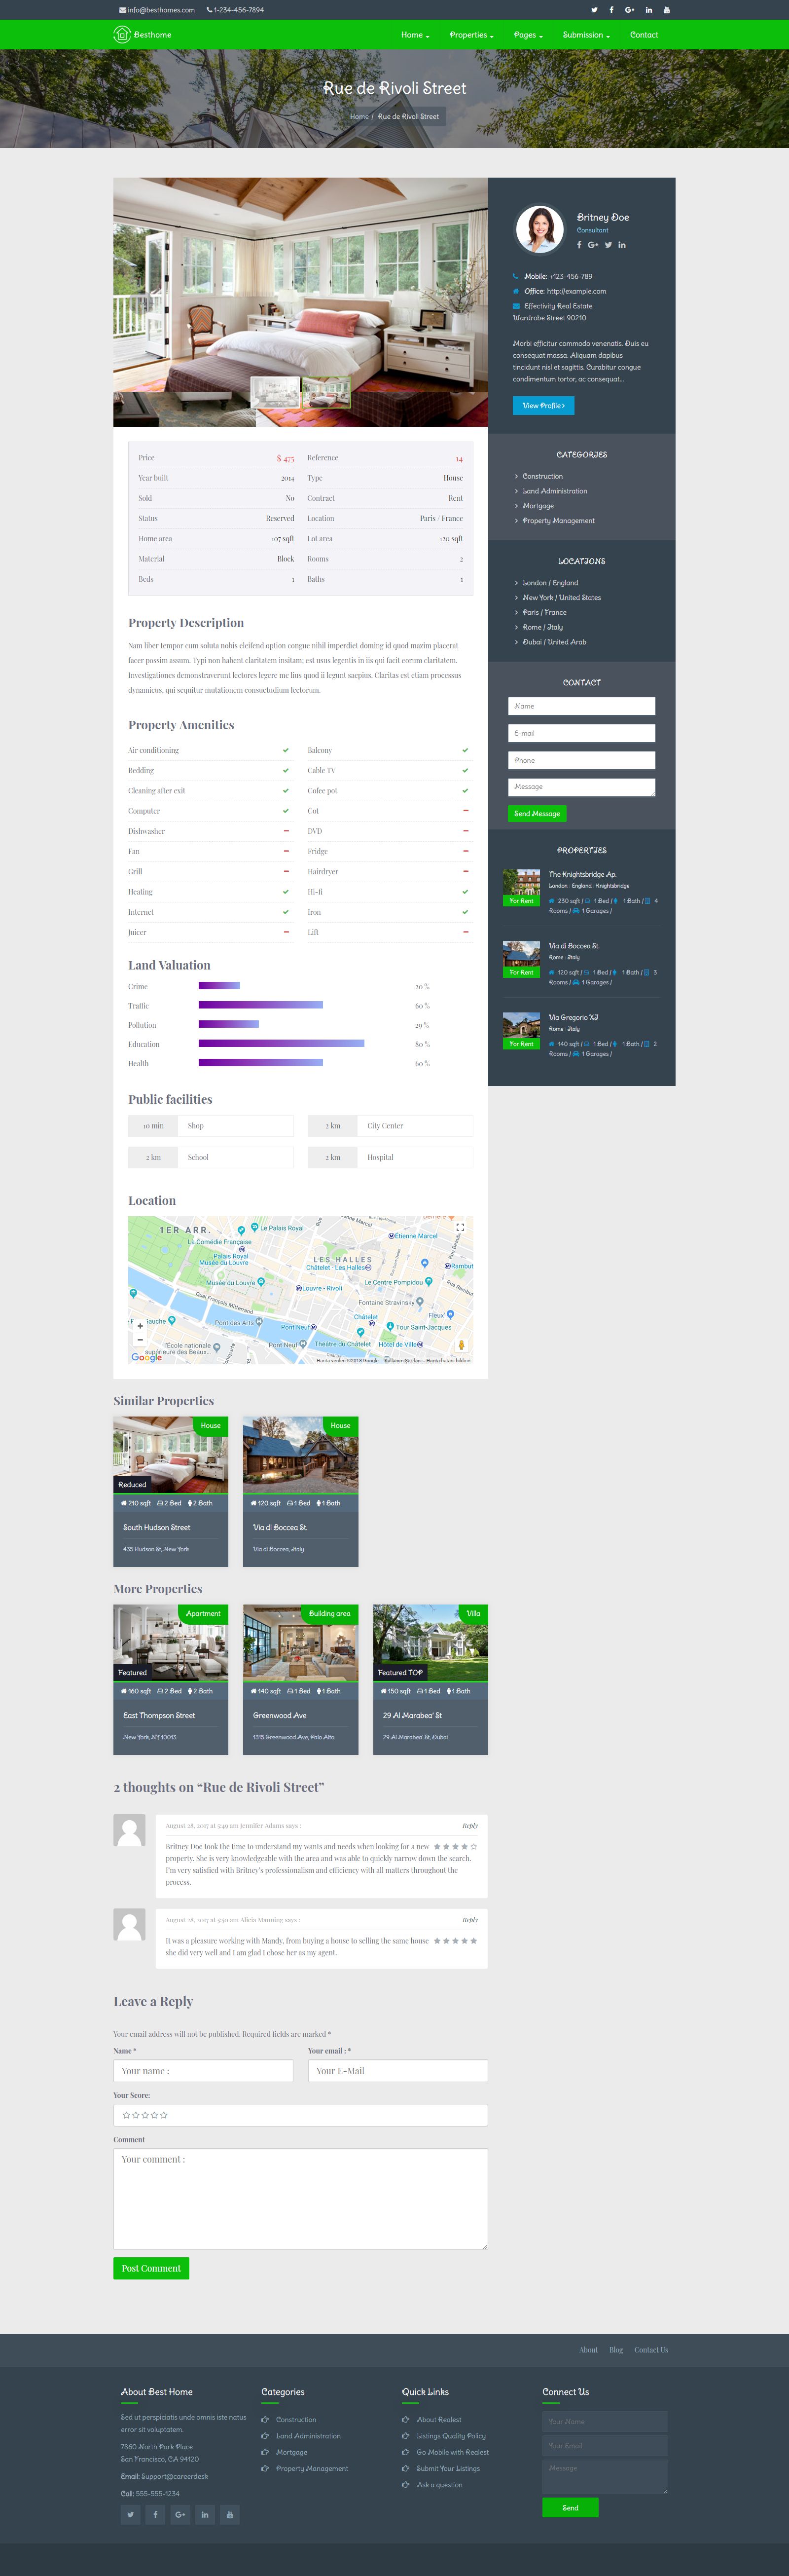The width and height of the screenshot is (789, 2576).
Task: Click the Besthome logo in the header
Action: coord(142,35)
